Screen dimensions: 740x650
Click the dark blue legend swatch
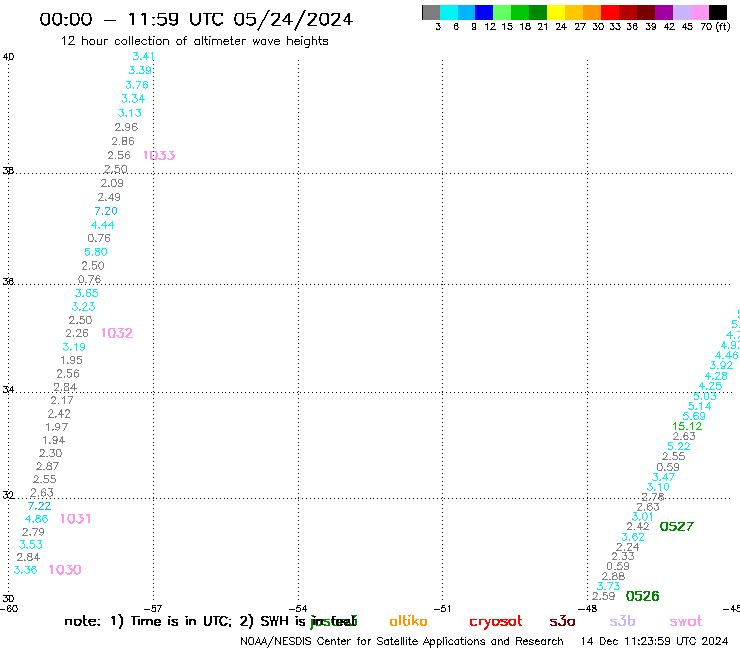point(484,12)
